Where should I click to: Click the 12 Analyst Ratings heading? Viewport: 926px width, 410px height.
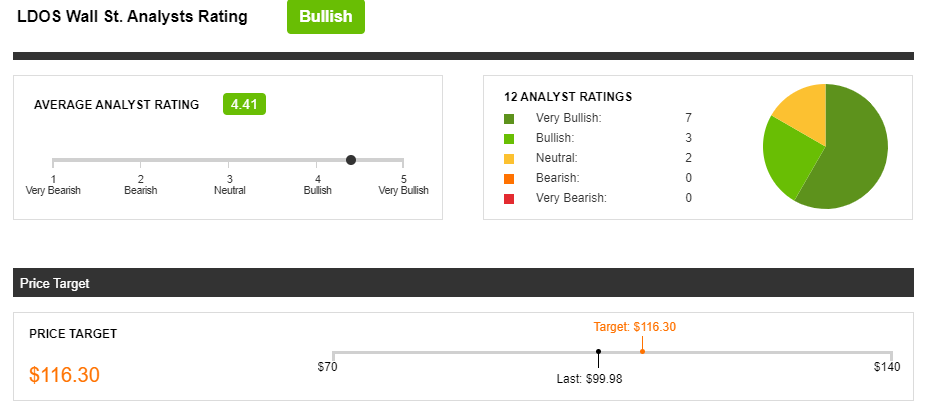pos(568,97)
